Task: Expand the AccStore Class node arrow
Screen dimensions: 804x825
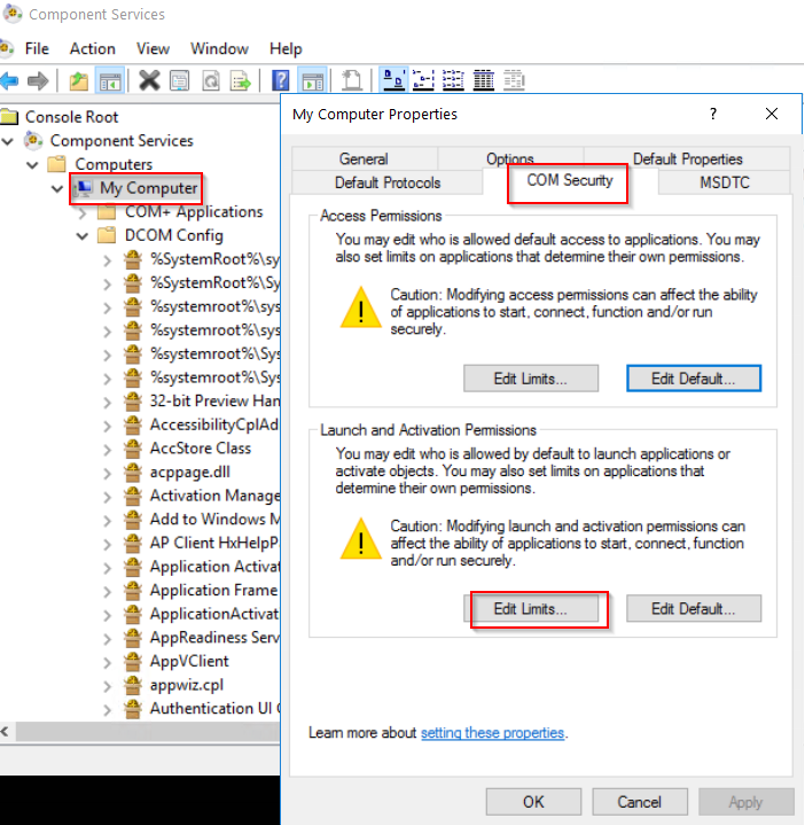Action: (x=107, y=450)
